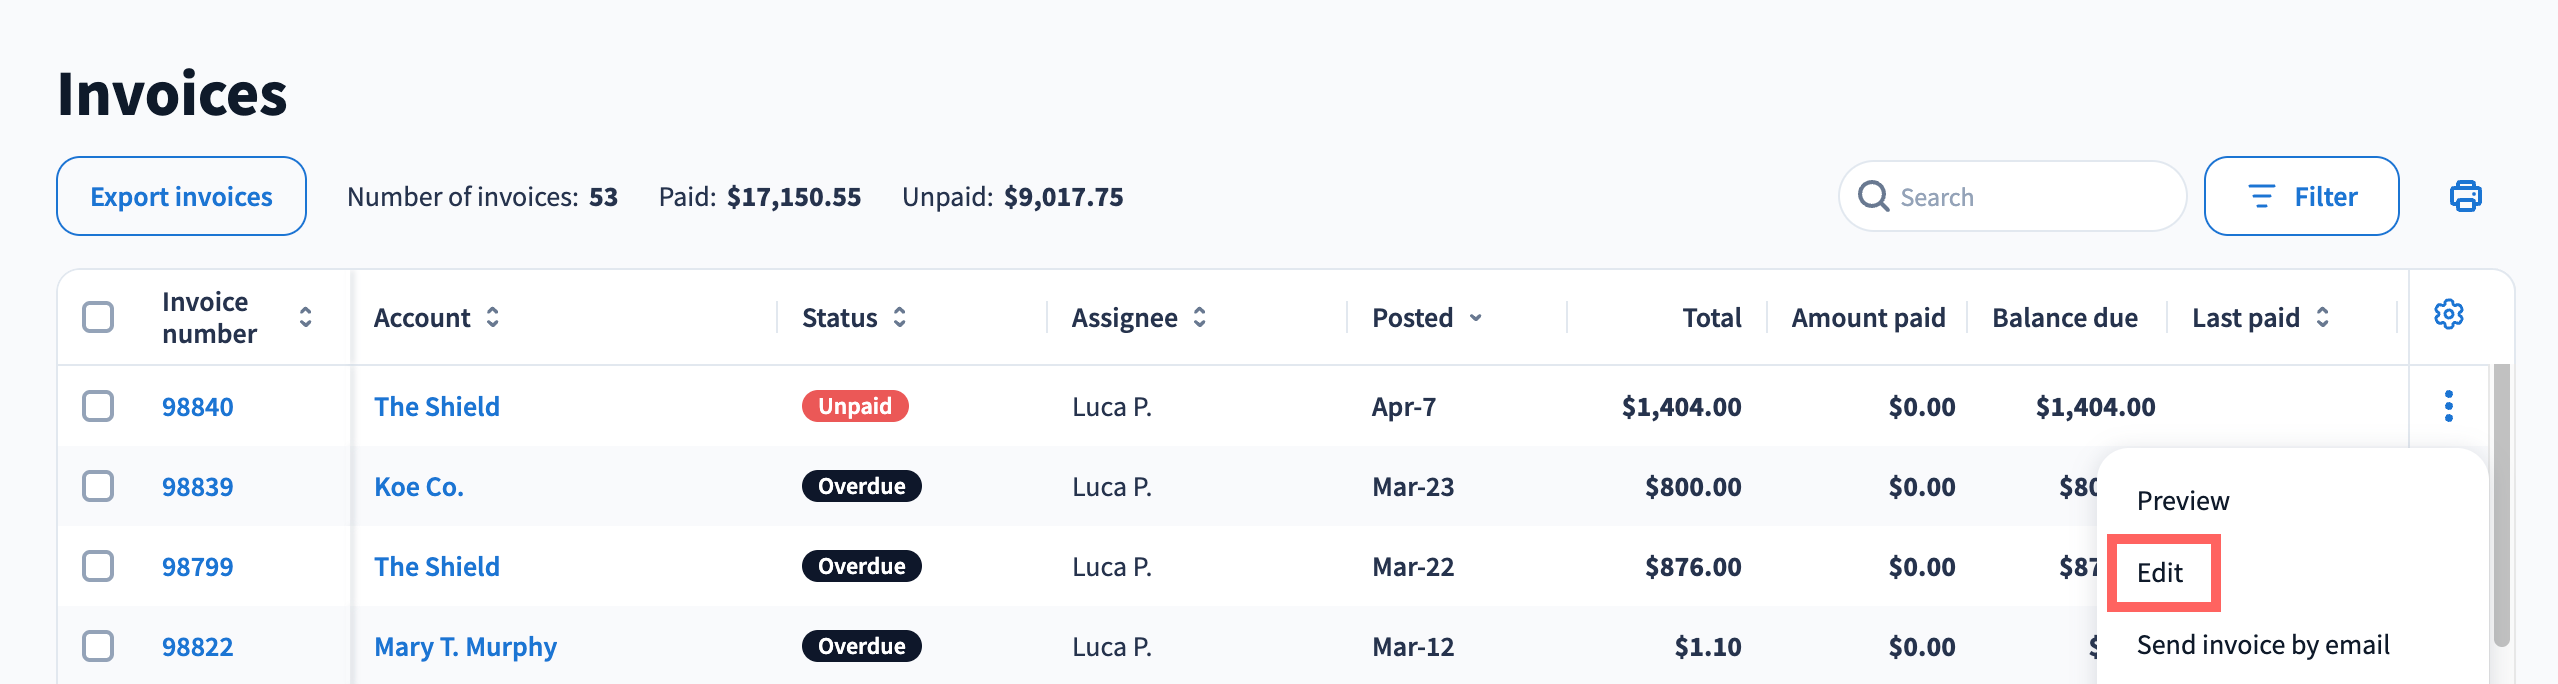Click the printer icon
The image size is (2558, 684).
click(2465, 196)
